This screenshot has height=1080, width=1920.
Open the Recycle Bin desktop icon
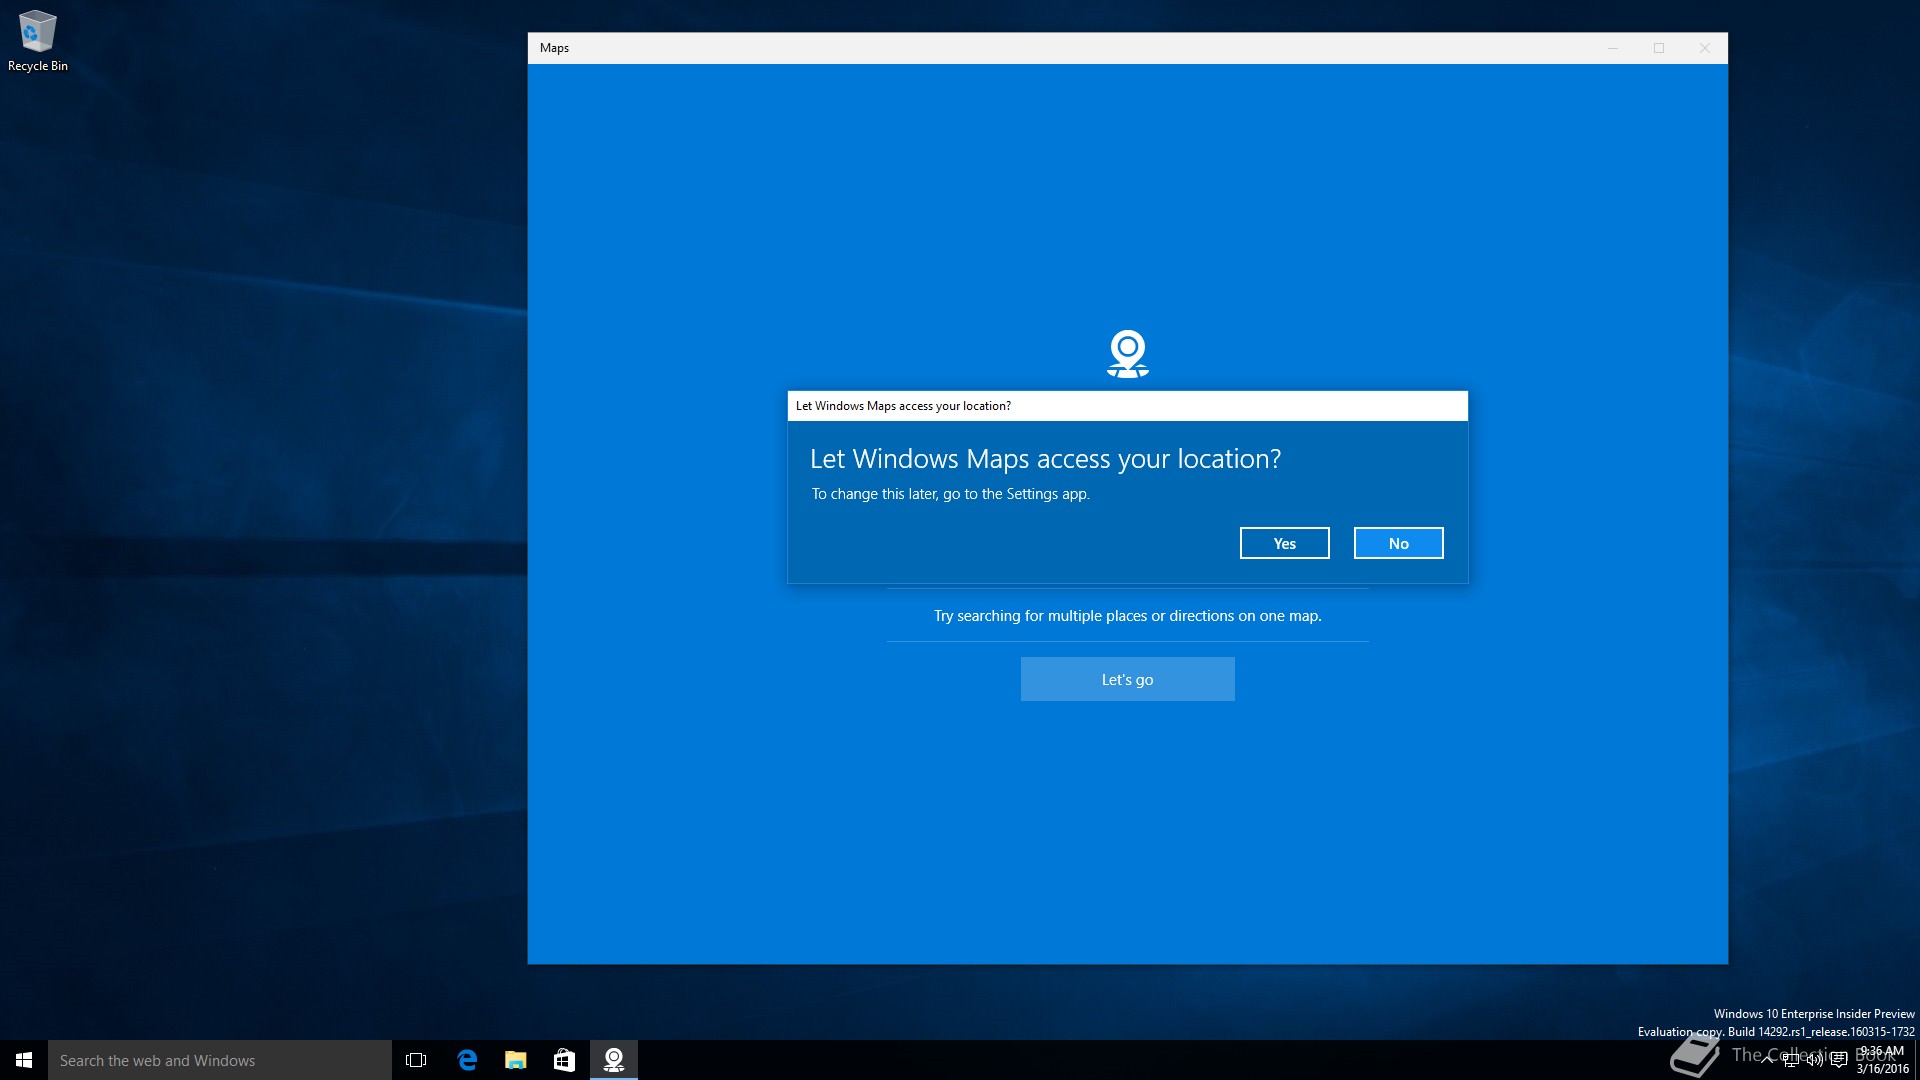click(x=38, y=41)
